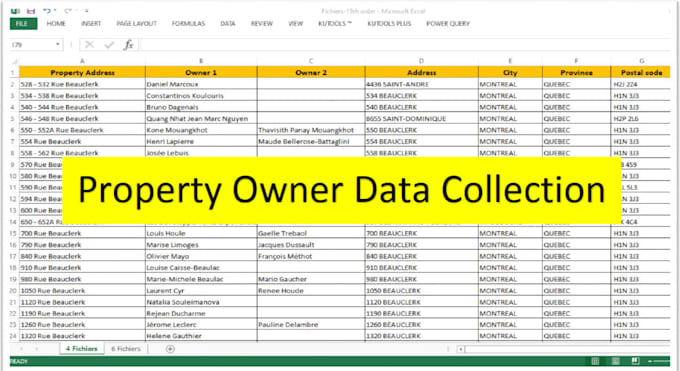This screenshot has height=371, width=680.
Task: Click the zoom slider track in status bar
Action: click(x=662, y=361)
